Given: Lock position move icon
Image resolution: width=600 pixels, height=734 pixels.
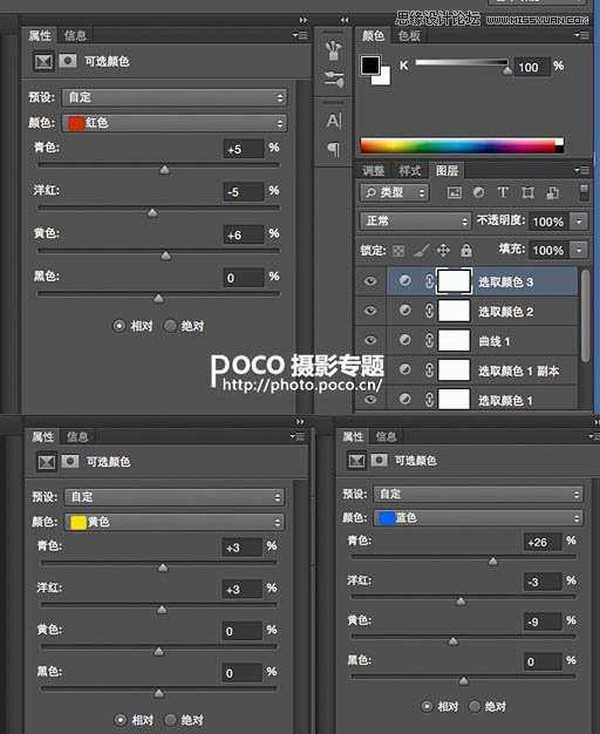Looking at the screenshot, I should pos(443,250).
